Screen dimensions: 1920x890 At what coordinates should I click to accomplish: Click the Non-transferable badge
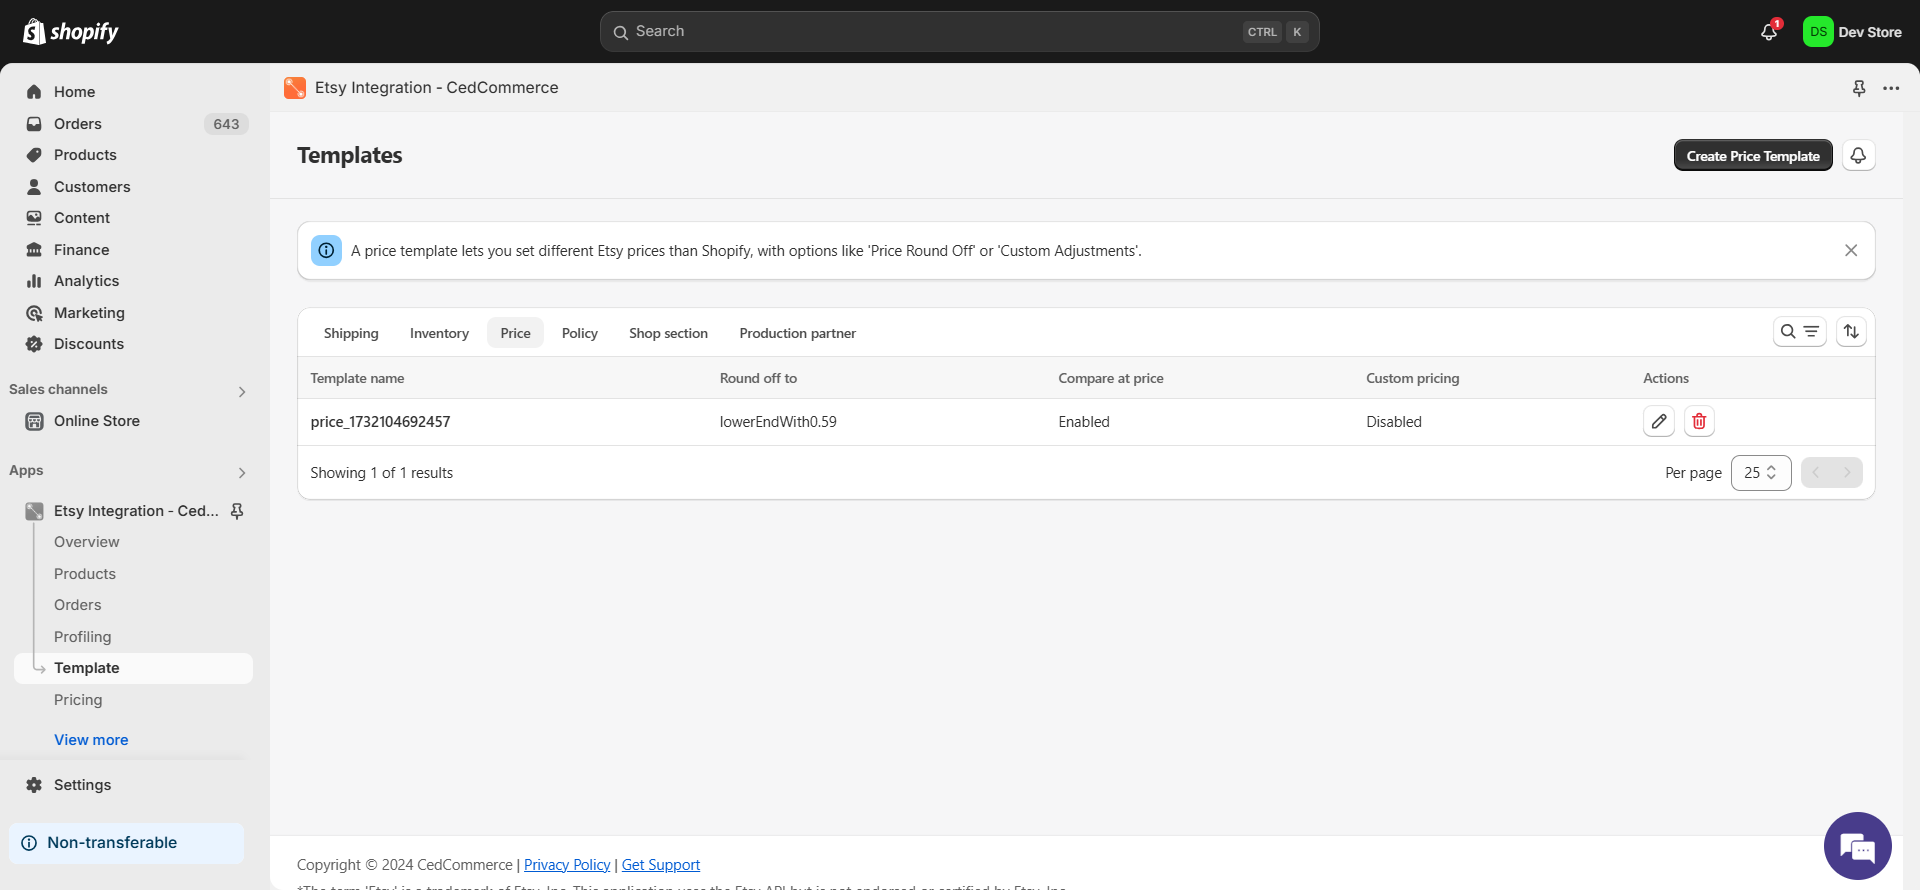pyautogui.click(x=126, y=843)
